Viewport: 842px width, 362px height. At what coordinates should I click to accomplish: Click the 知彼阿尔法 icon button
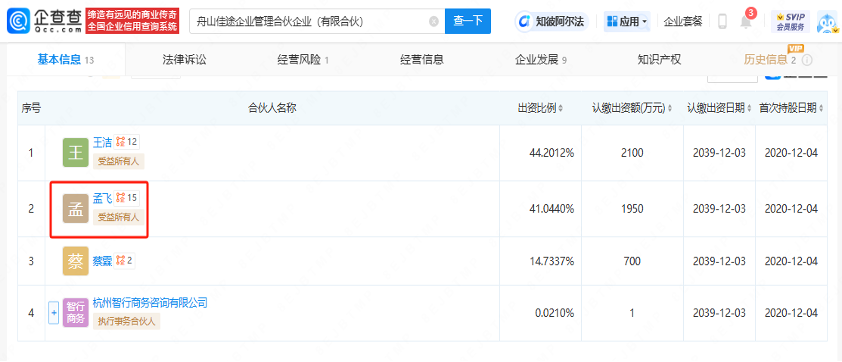(552, 21)
